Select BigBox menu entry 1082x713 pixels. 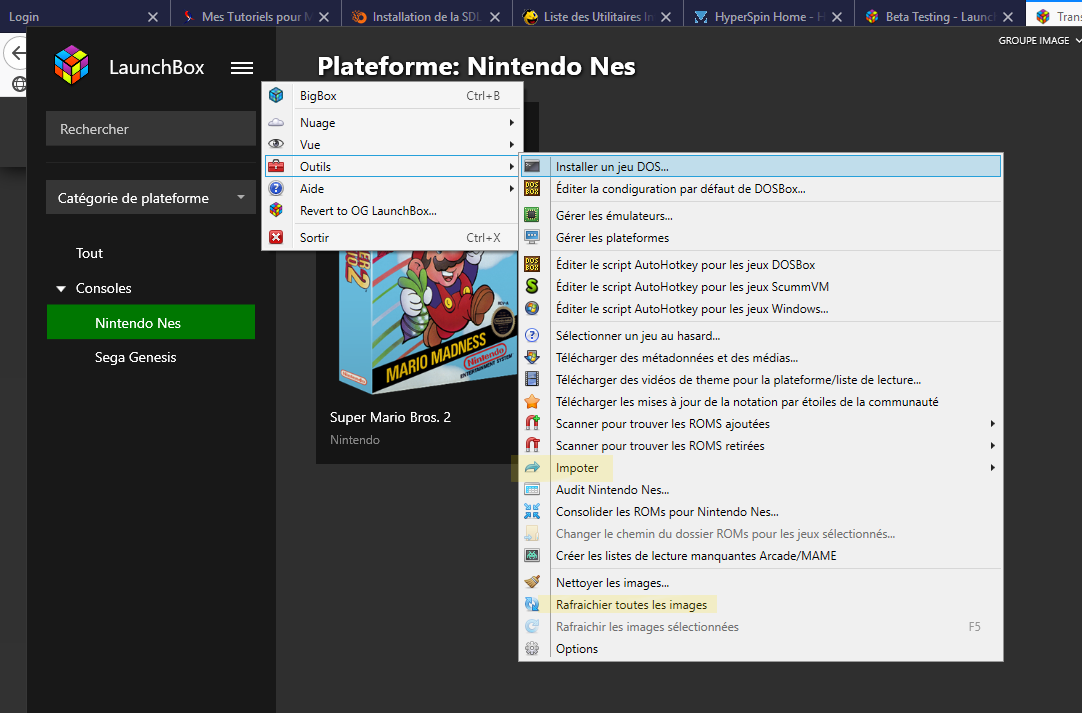pyautogui.click(x=391, y=95)
